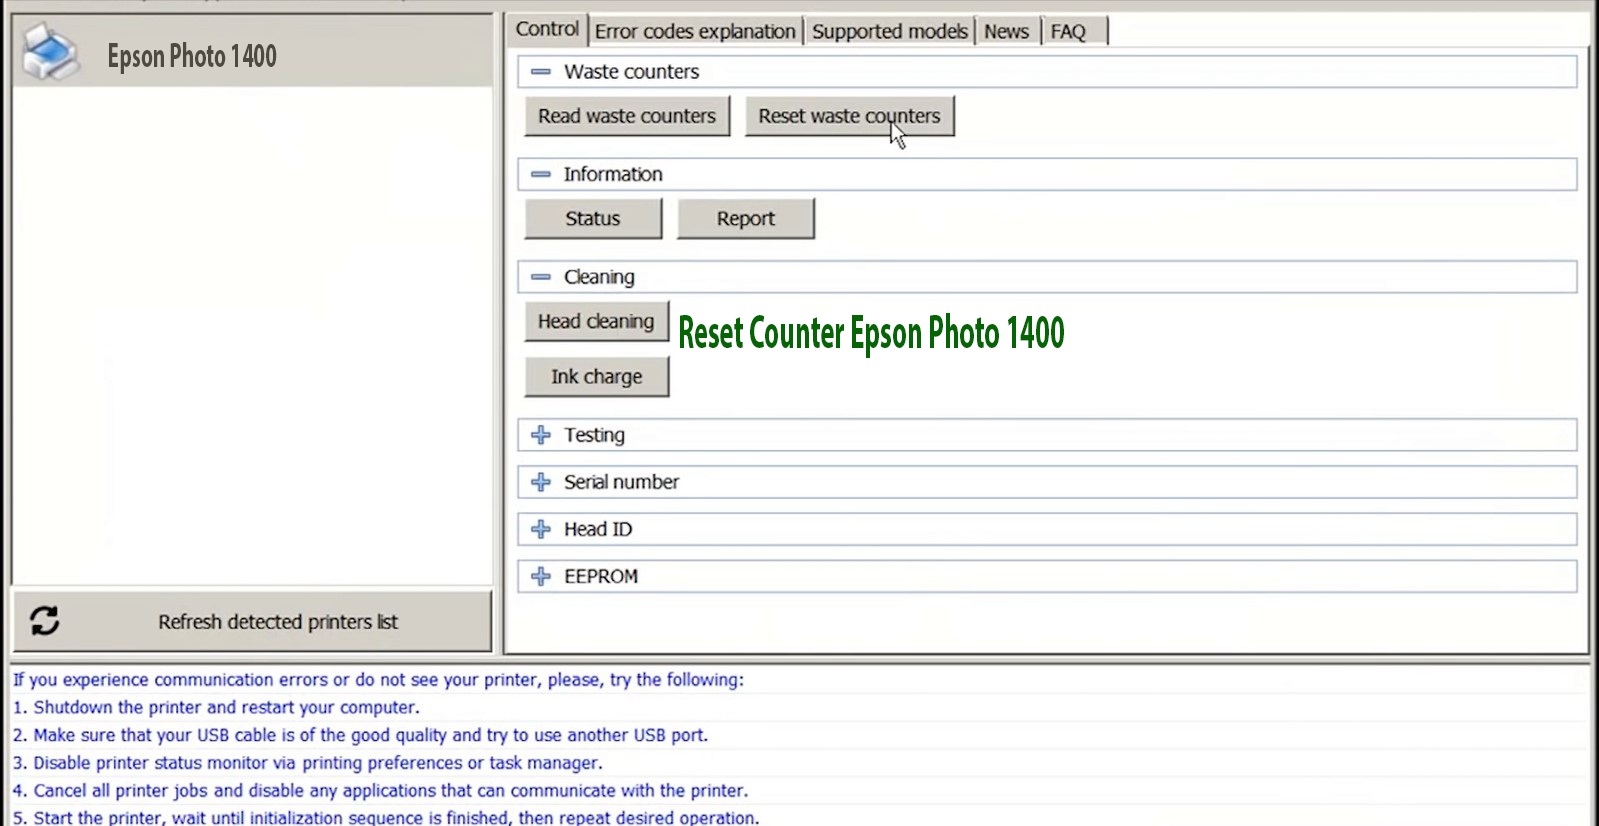
Task: Expand the Serial number section
Action: pyautogui.click(x=541, y=482)
